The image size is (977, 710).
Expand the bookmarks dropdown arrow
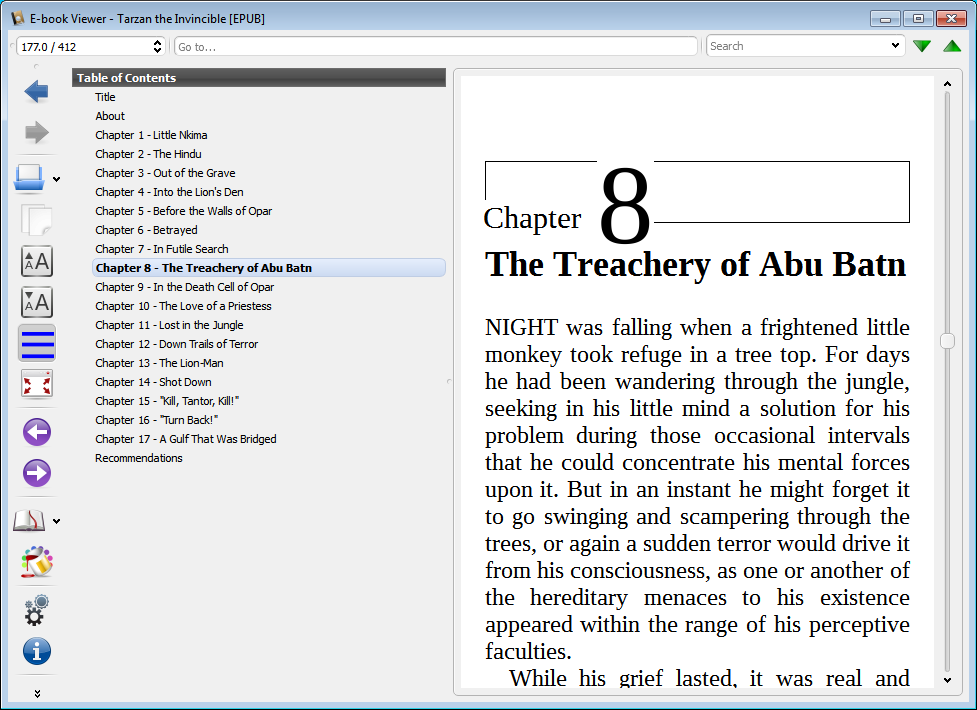[57, 521]
